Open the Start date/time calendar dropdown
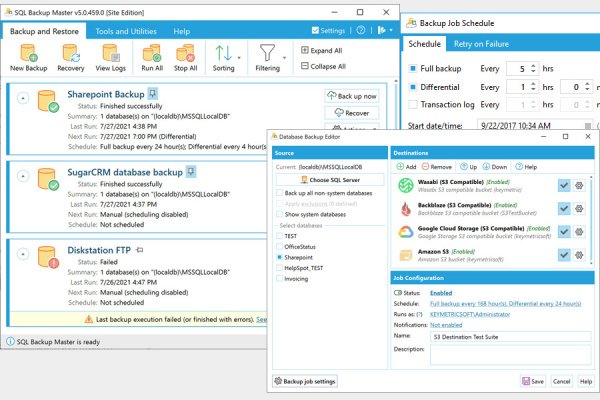 pos(588,126)
